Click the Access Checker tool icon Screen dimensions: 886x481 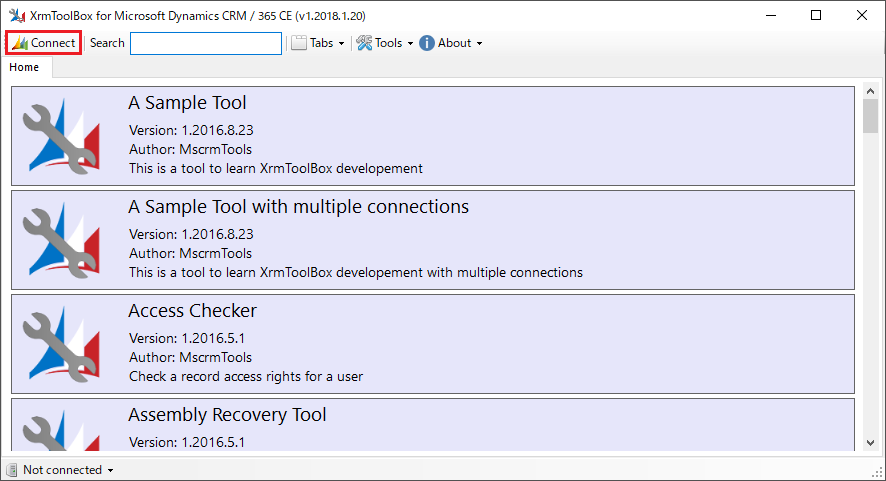coord(61,344)
